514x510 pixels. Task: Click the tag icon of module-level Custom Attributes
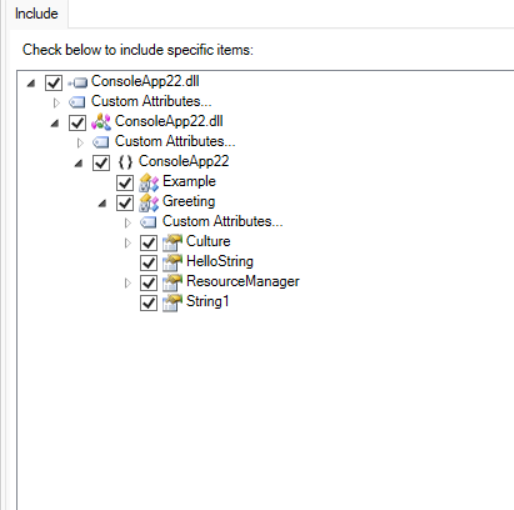101,142
